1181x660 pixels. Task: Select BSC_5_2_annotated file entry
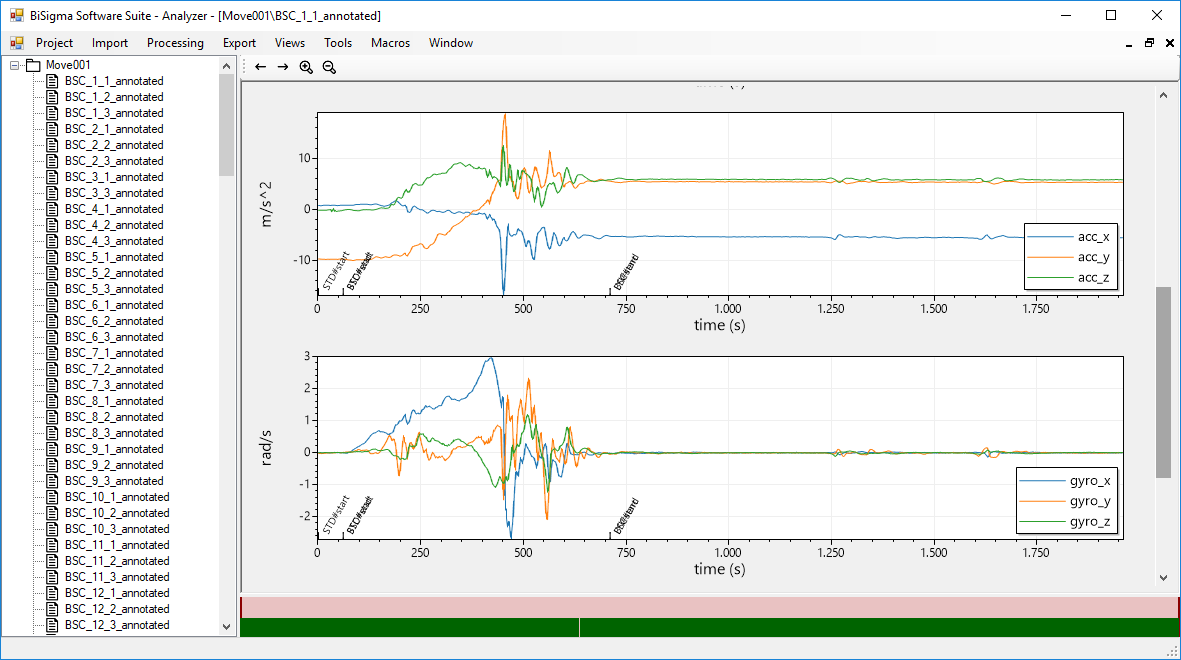pyautogui.click(x=114, y=273)
